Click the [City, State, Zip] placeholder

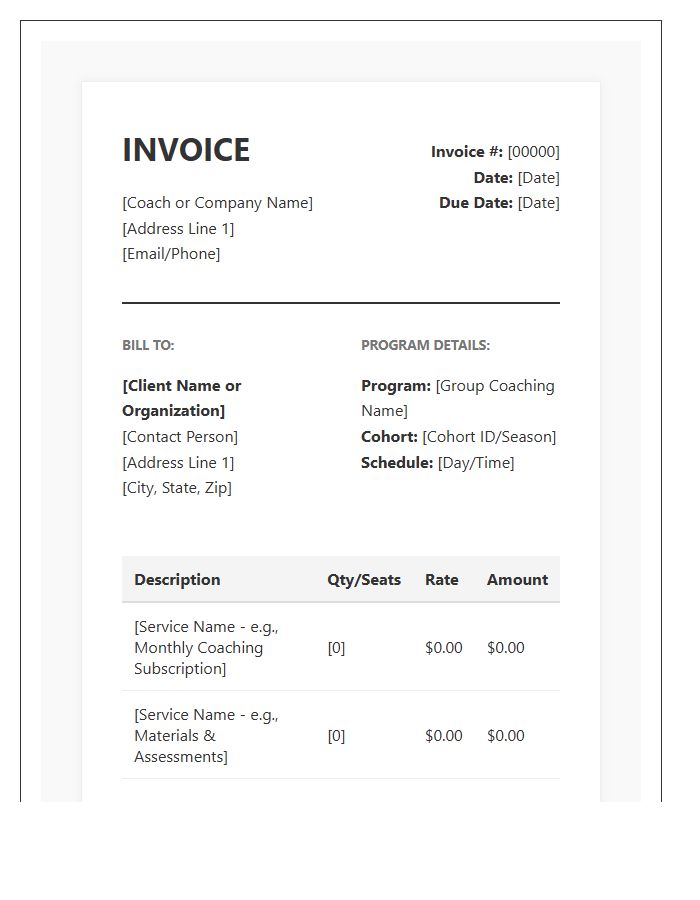177,488
